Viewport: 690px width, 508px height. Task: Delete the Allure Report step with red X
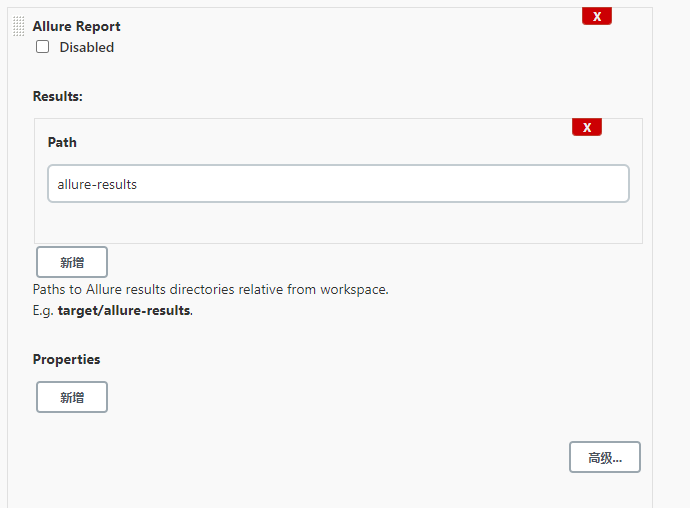pos(596,16)
